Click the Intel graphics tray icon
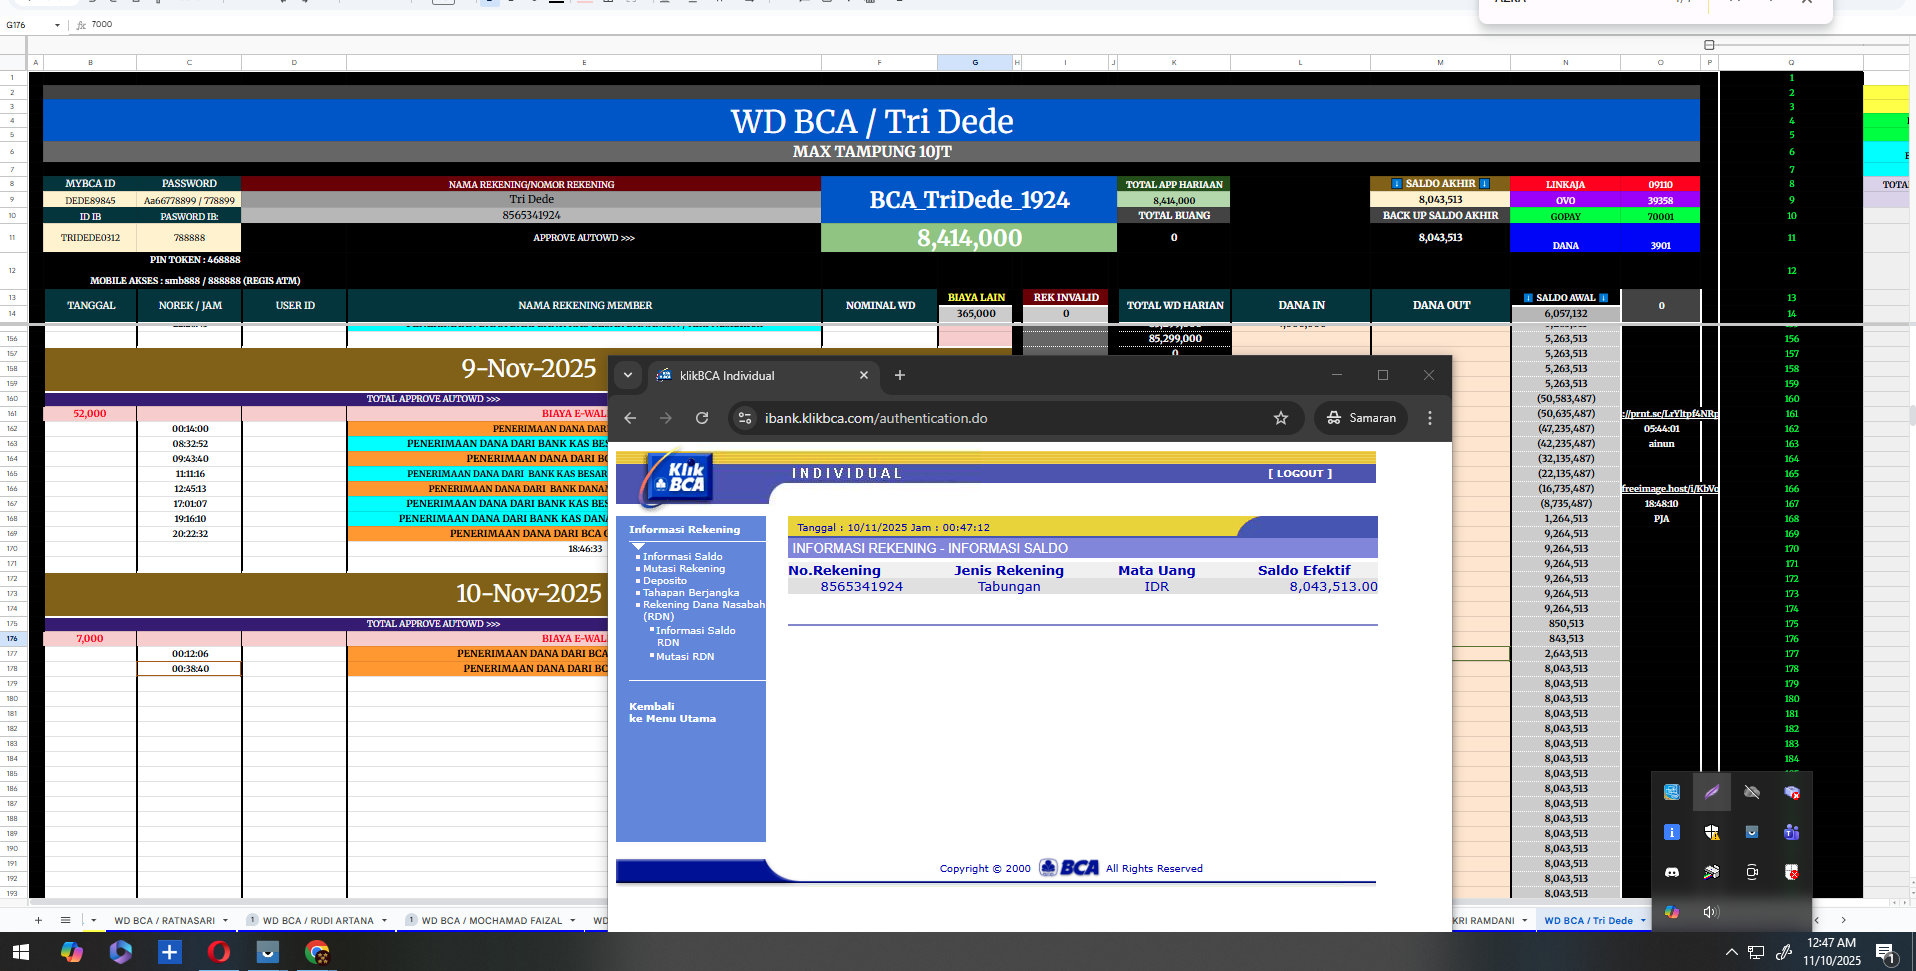The width and height of the screenshot is (1916, 971). coord(1671,792)
